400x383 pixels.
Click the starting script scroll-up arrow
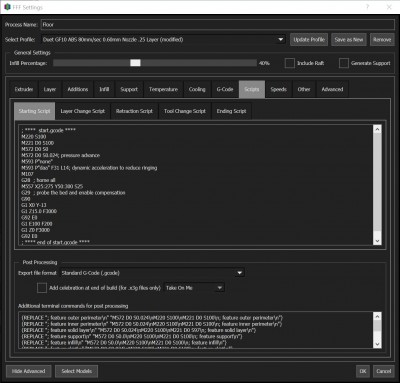pos(377,129)
